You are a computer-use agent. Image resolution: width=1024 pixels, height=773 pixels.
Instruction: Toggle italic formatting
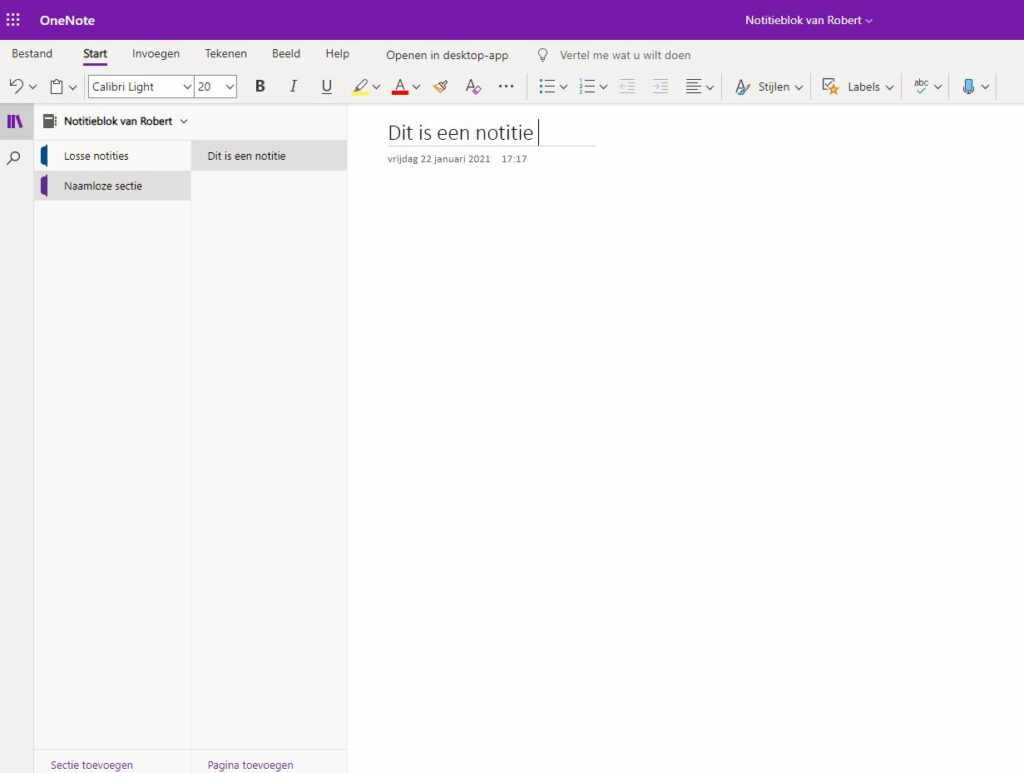[x=293, y=87]
